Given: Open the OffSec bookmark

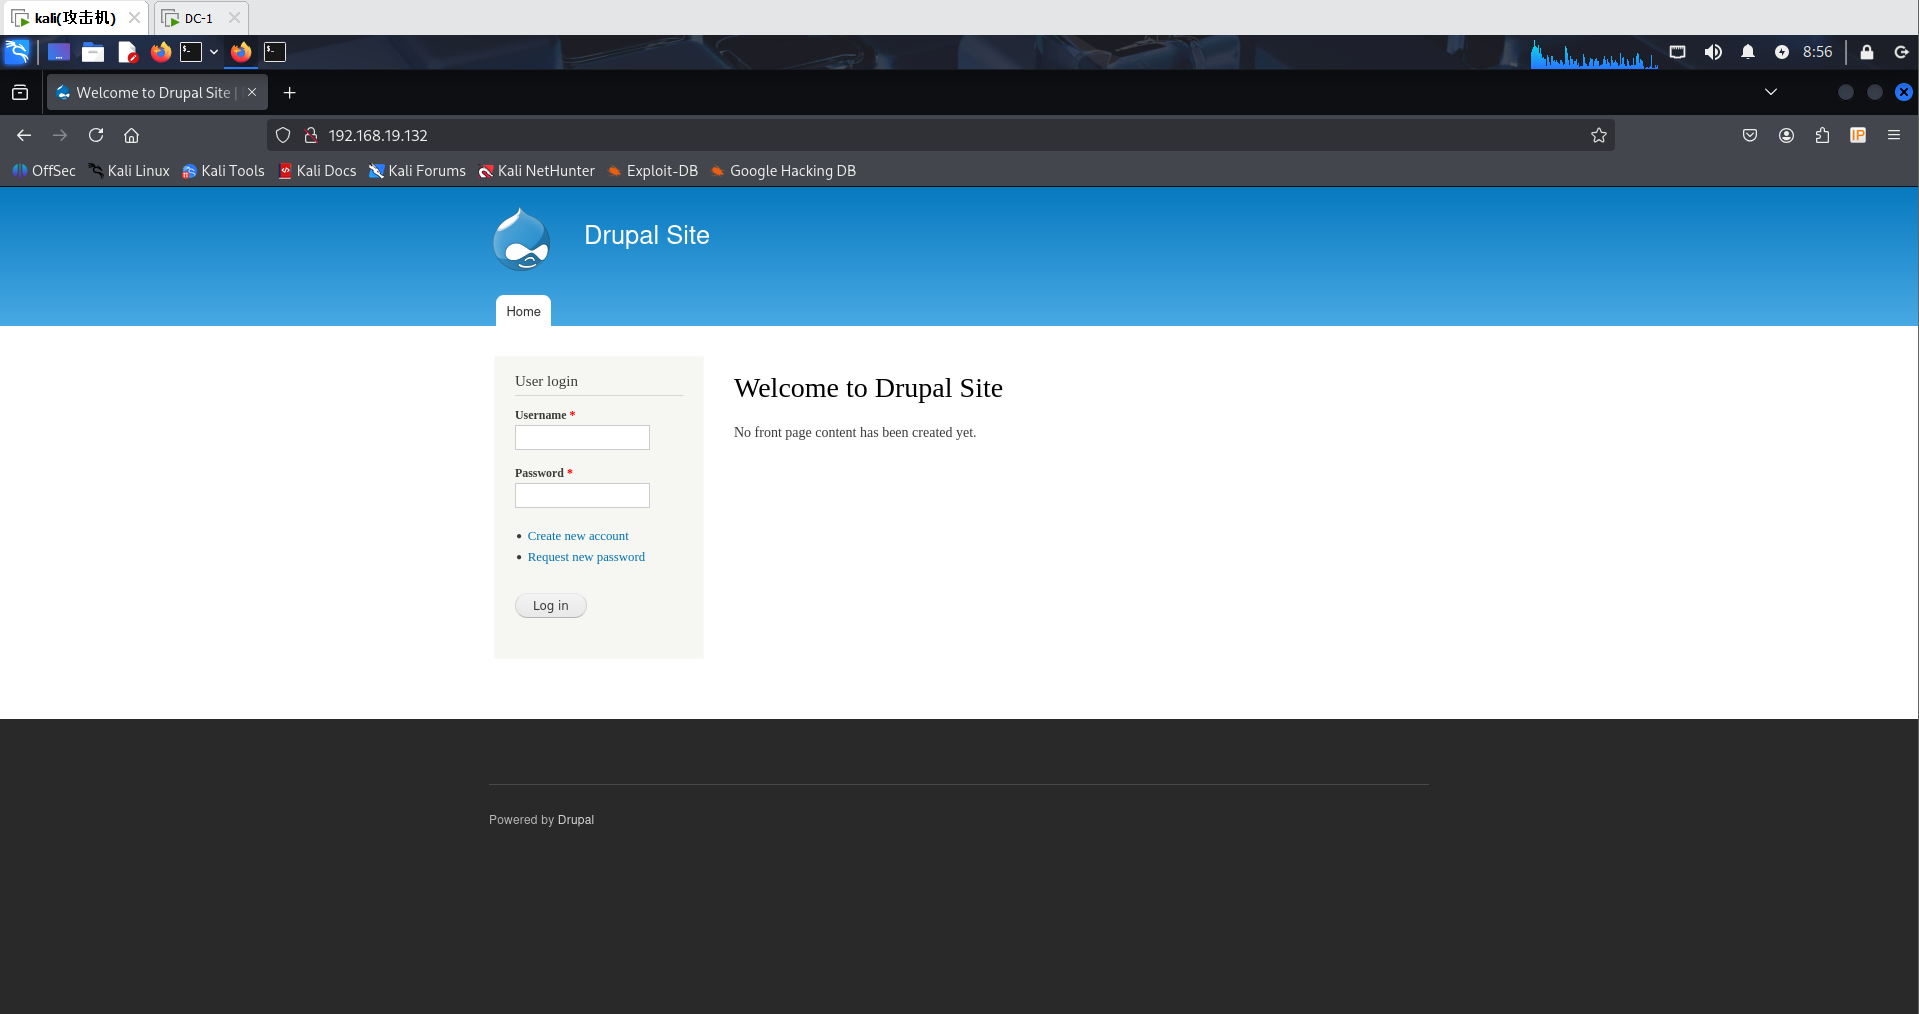Looking at the screenshot, I should pos(44,171).
